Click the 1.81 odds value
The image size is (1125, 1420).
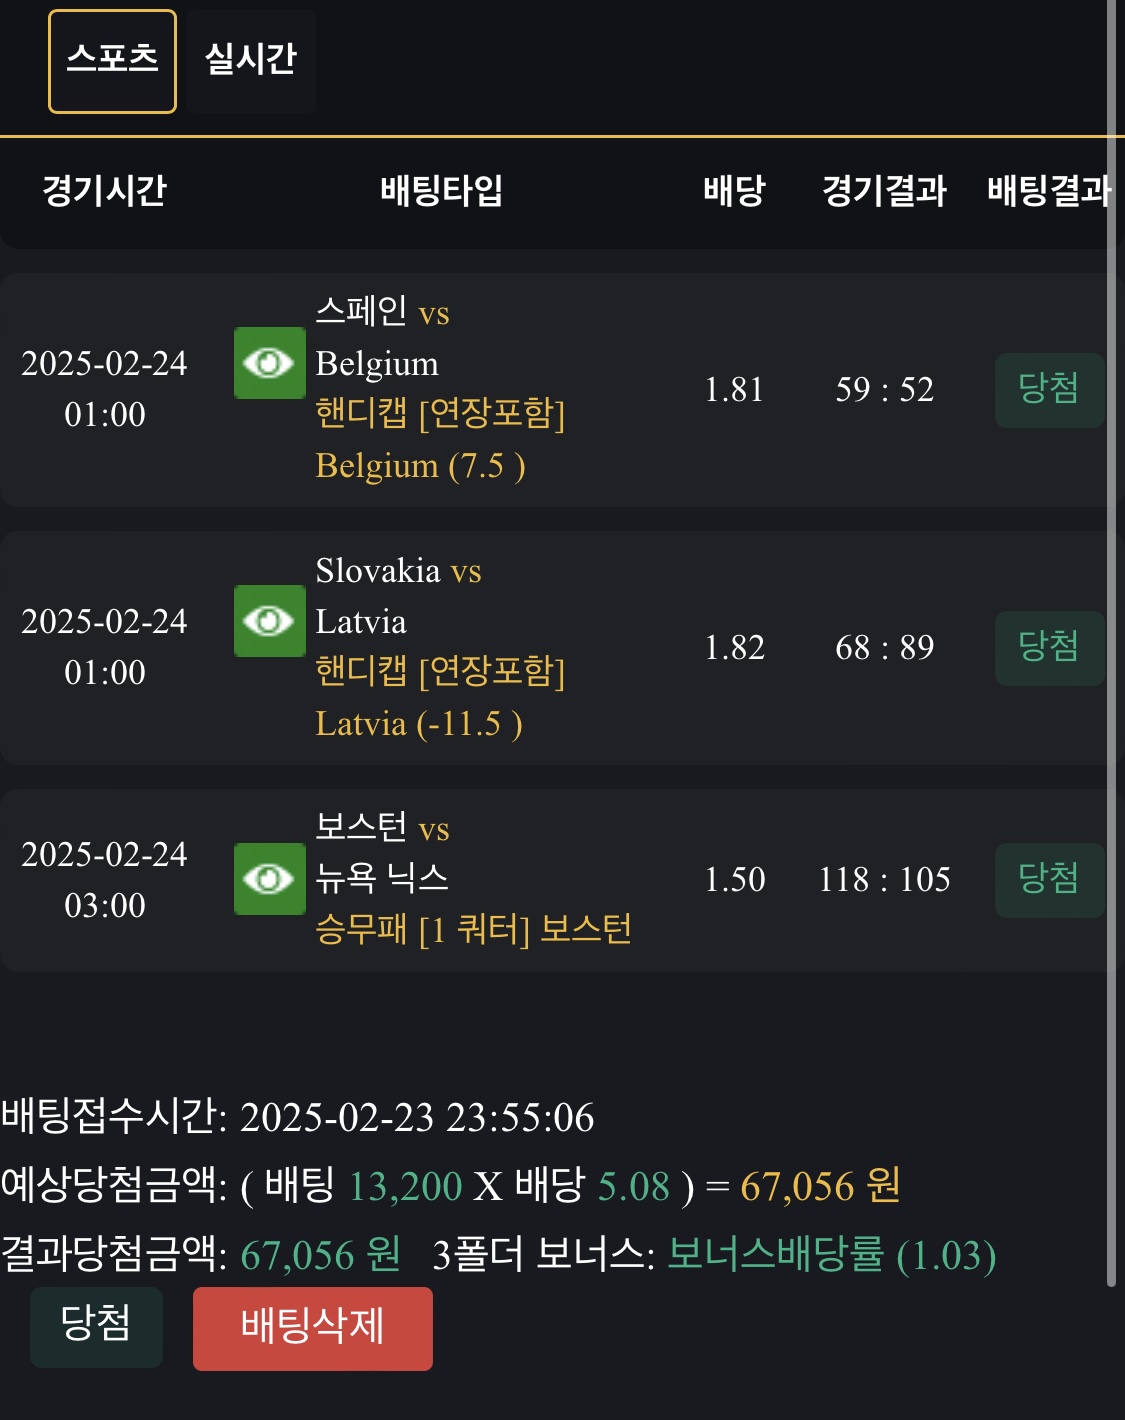click(734, 390)
